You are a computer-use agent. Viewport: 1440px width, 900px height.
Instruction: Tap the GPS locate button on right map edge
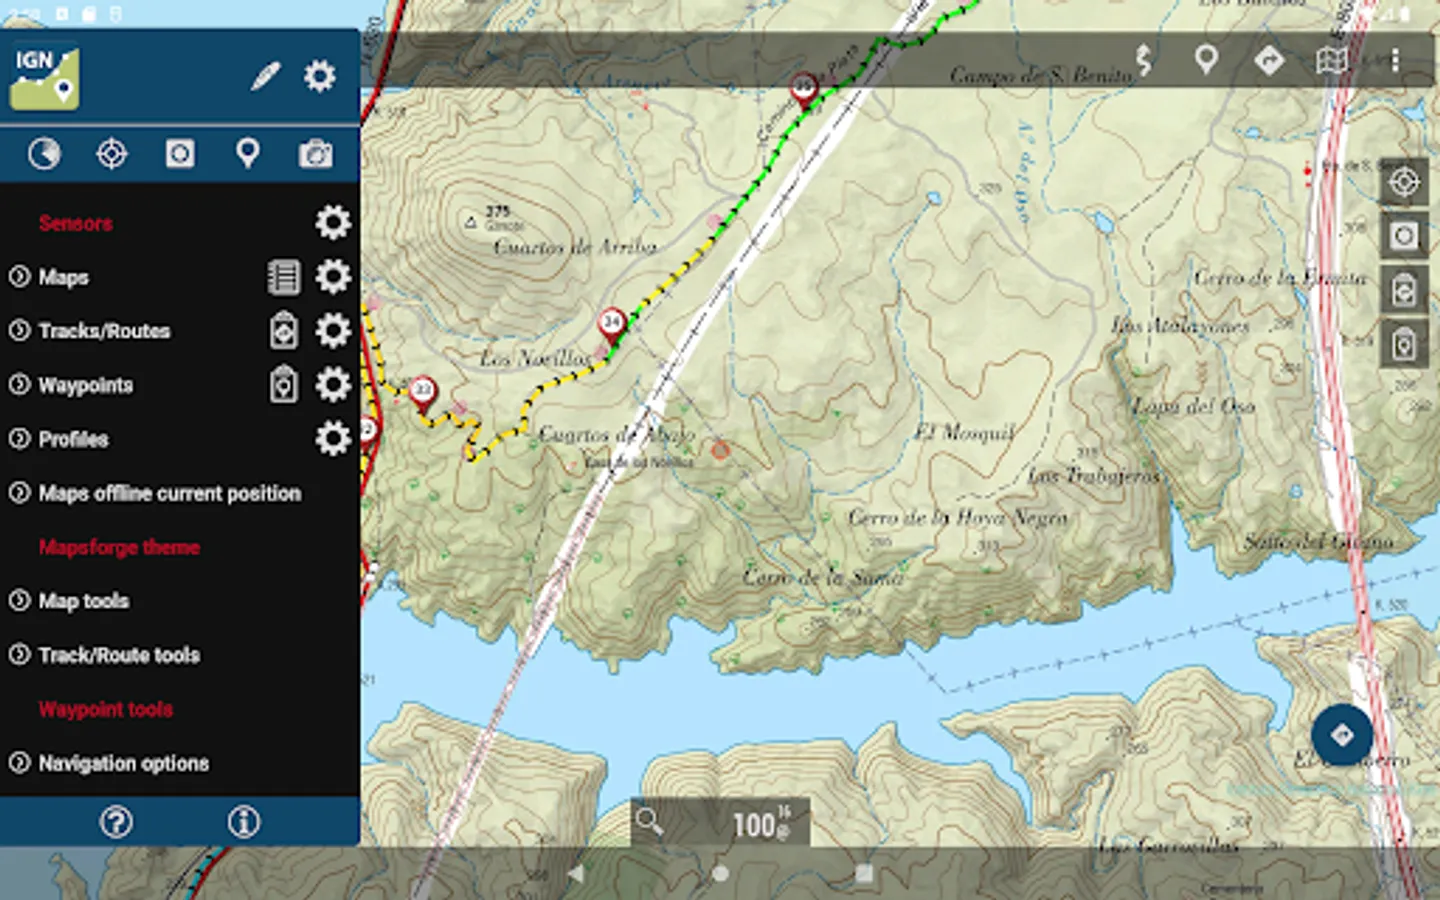[x=1404, y=182]
